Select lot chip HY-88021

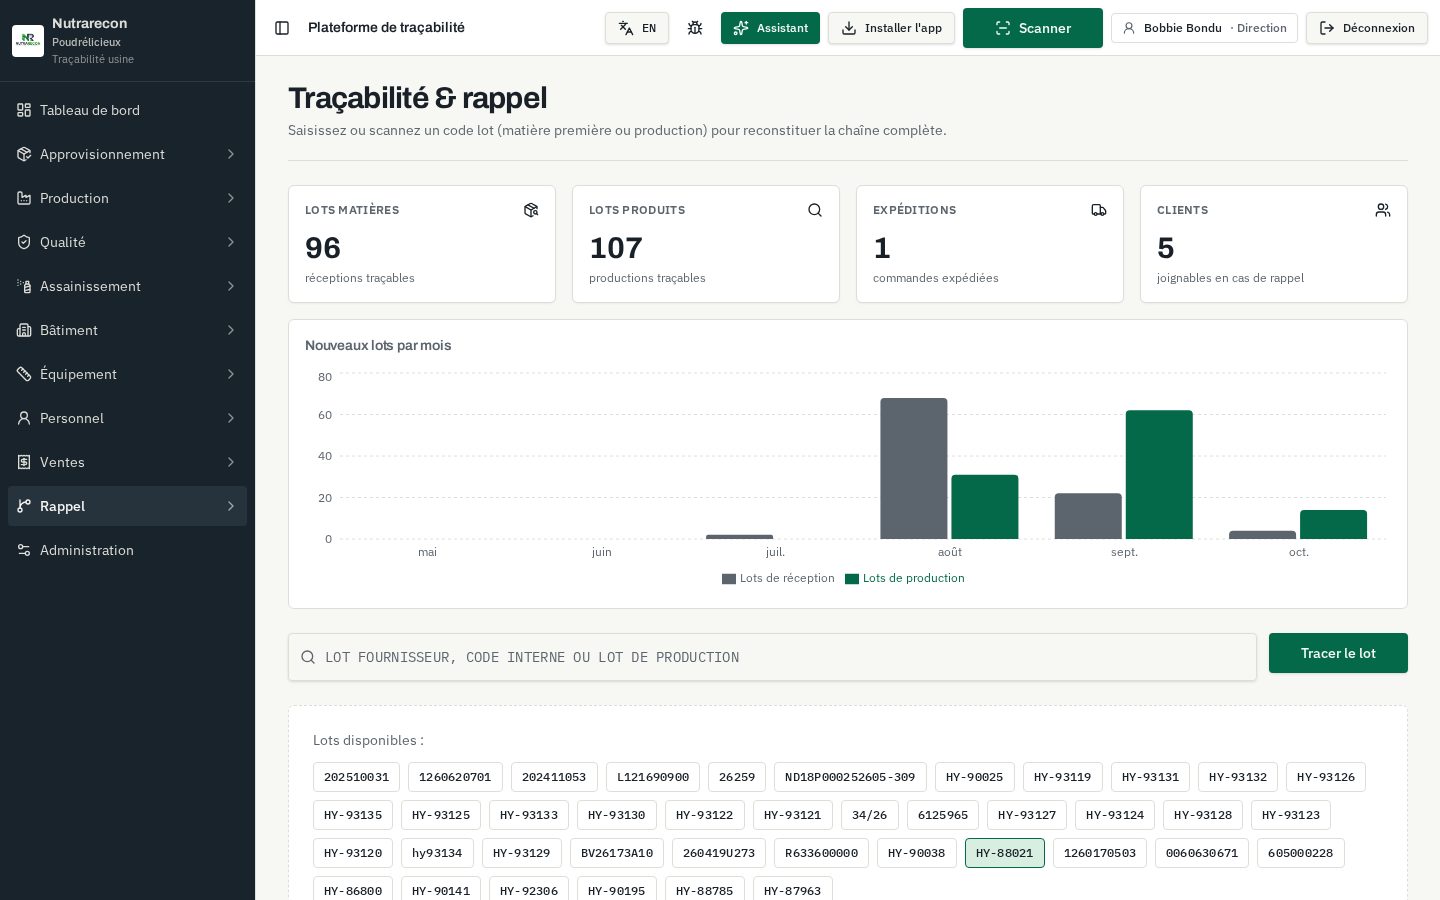(x=1005, y=853)
